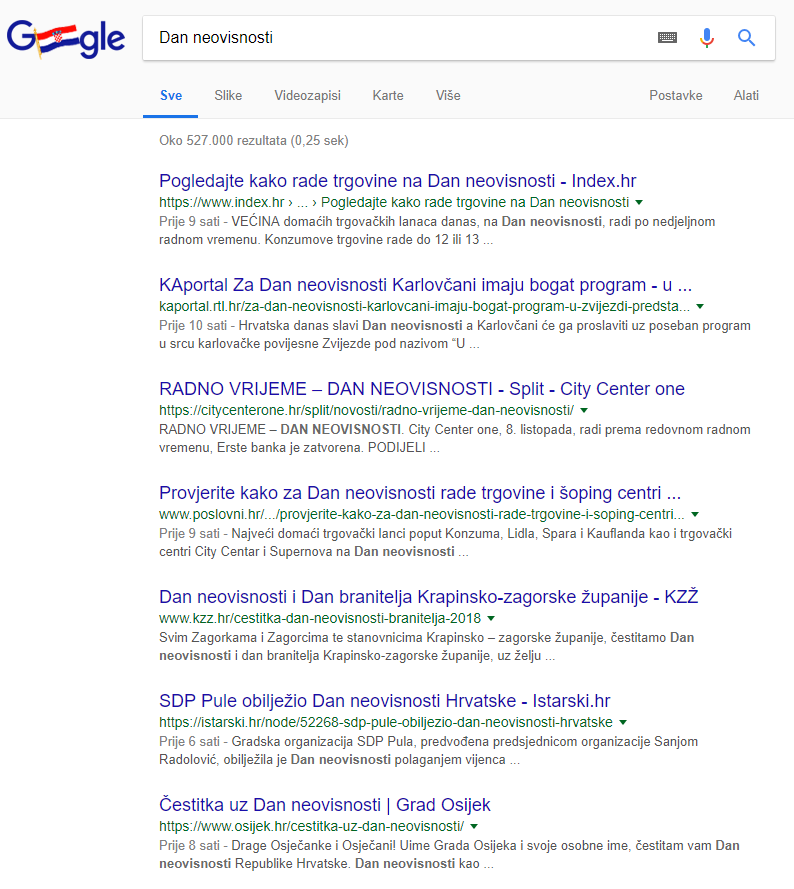Click the Google logo with Croatian flag

click(x=66, y=39)
